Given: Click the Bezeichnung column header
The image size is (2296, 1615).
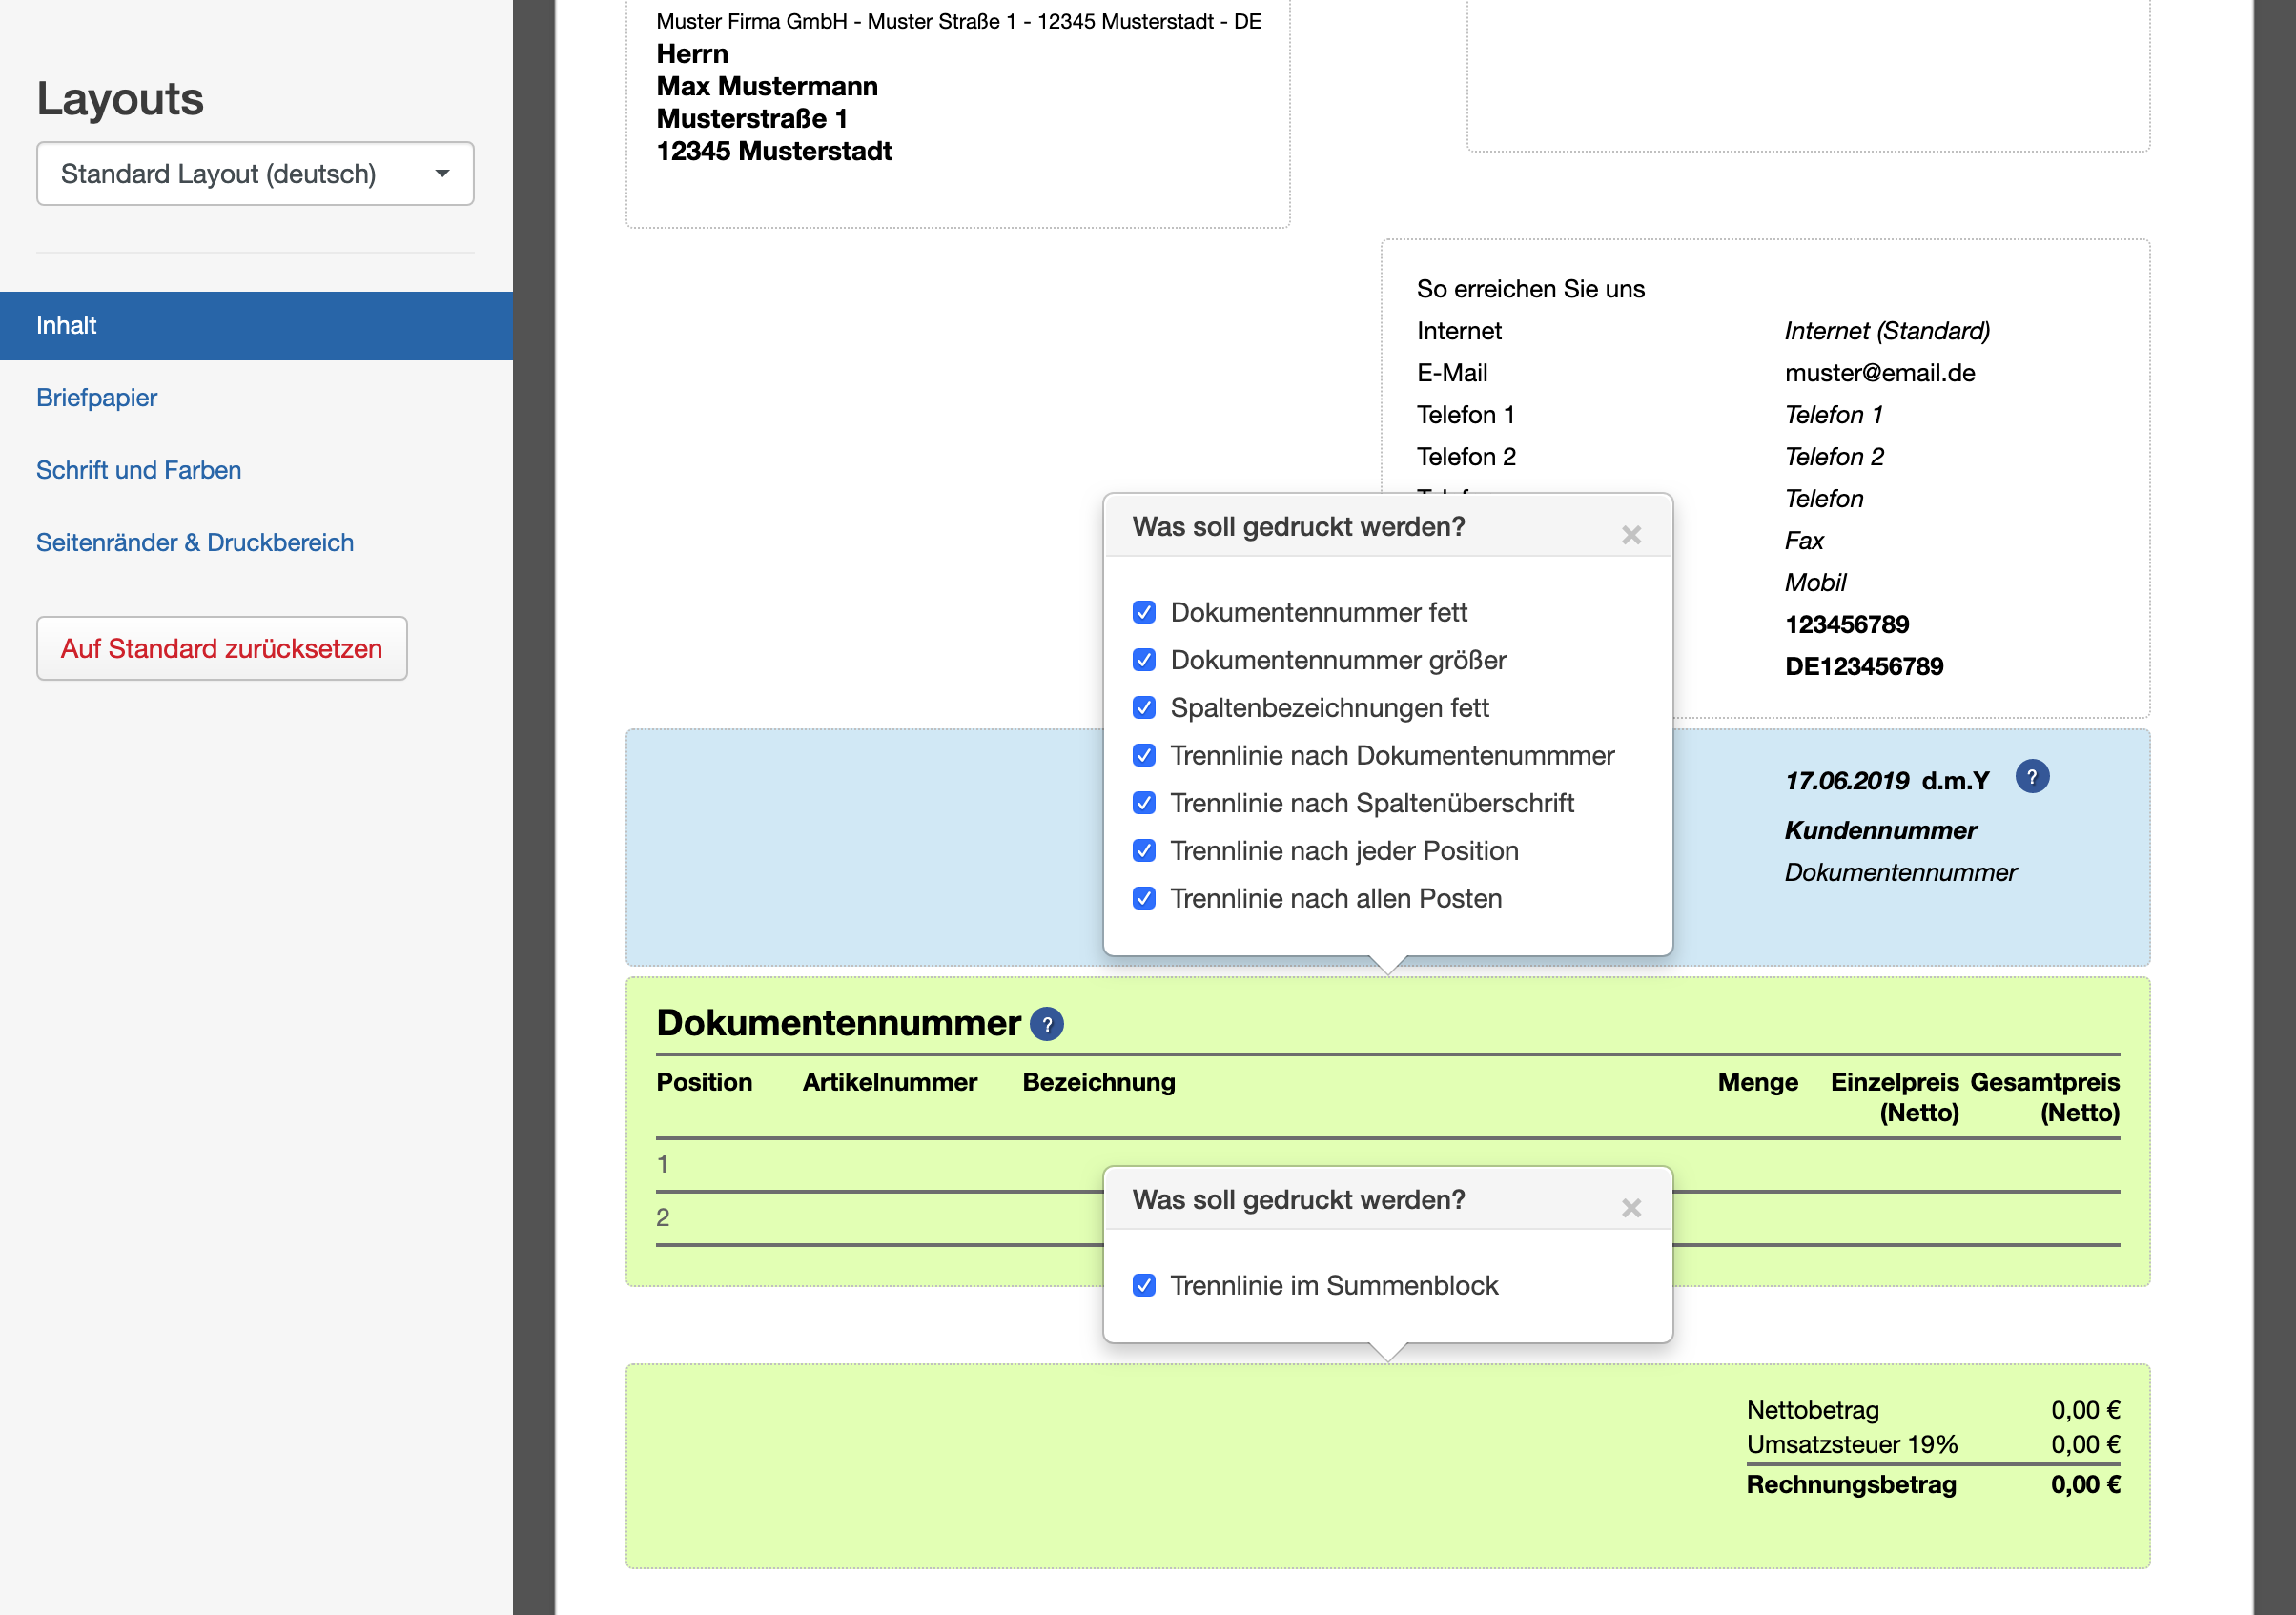Looking at the screenshot, I should point(1099,1082).
